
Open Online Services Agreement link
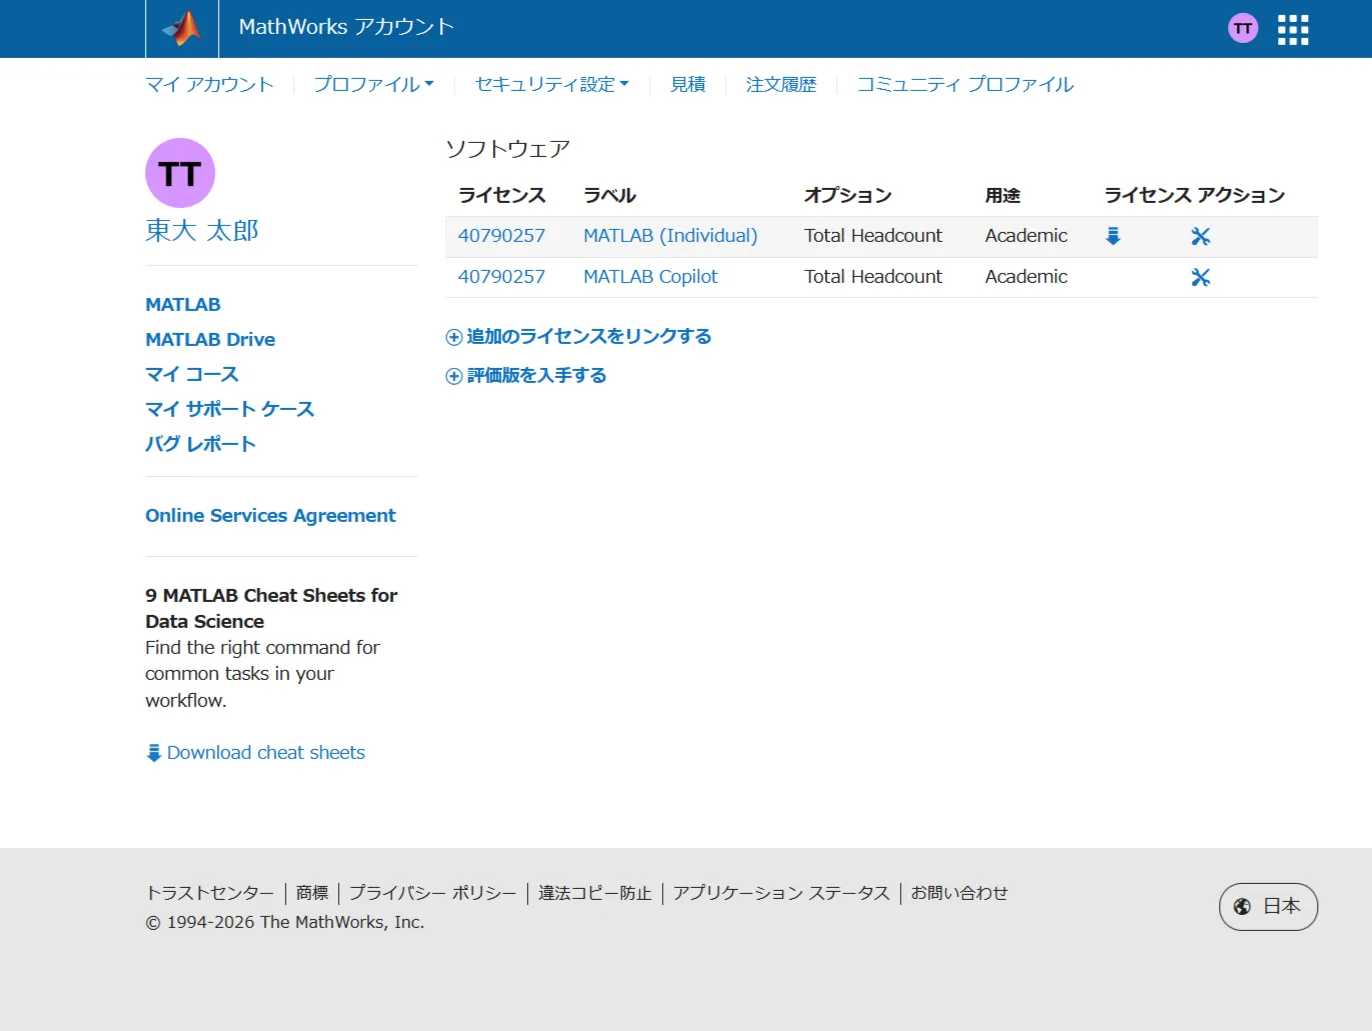[270, 516]
